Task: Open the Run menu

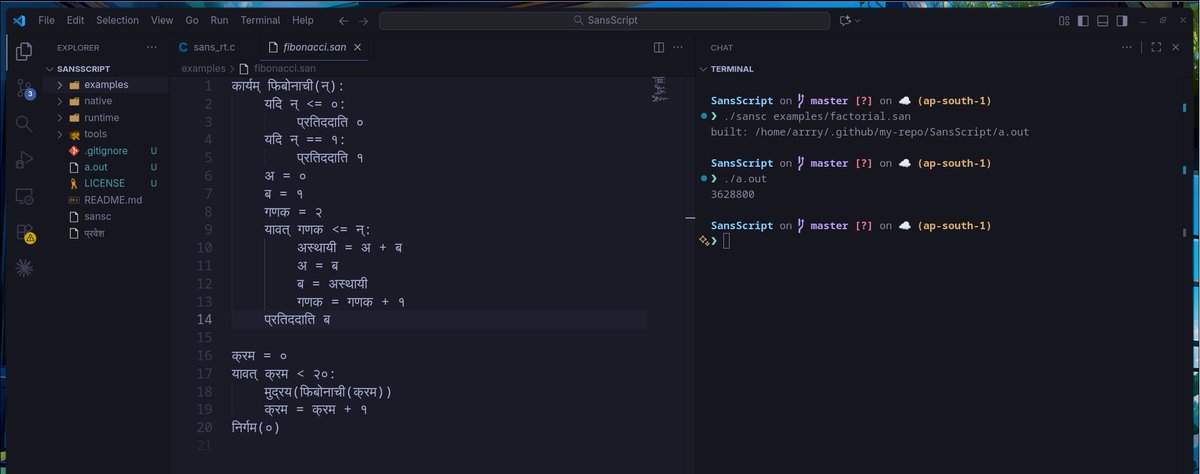Action: coord(220,20)
